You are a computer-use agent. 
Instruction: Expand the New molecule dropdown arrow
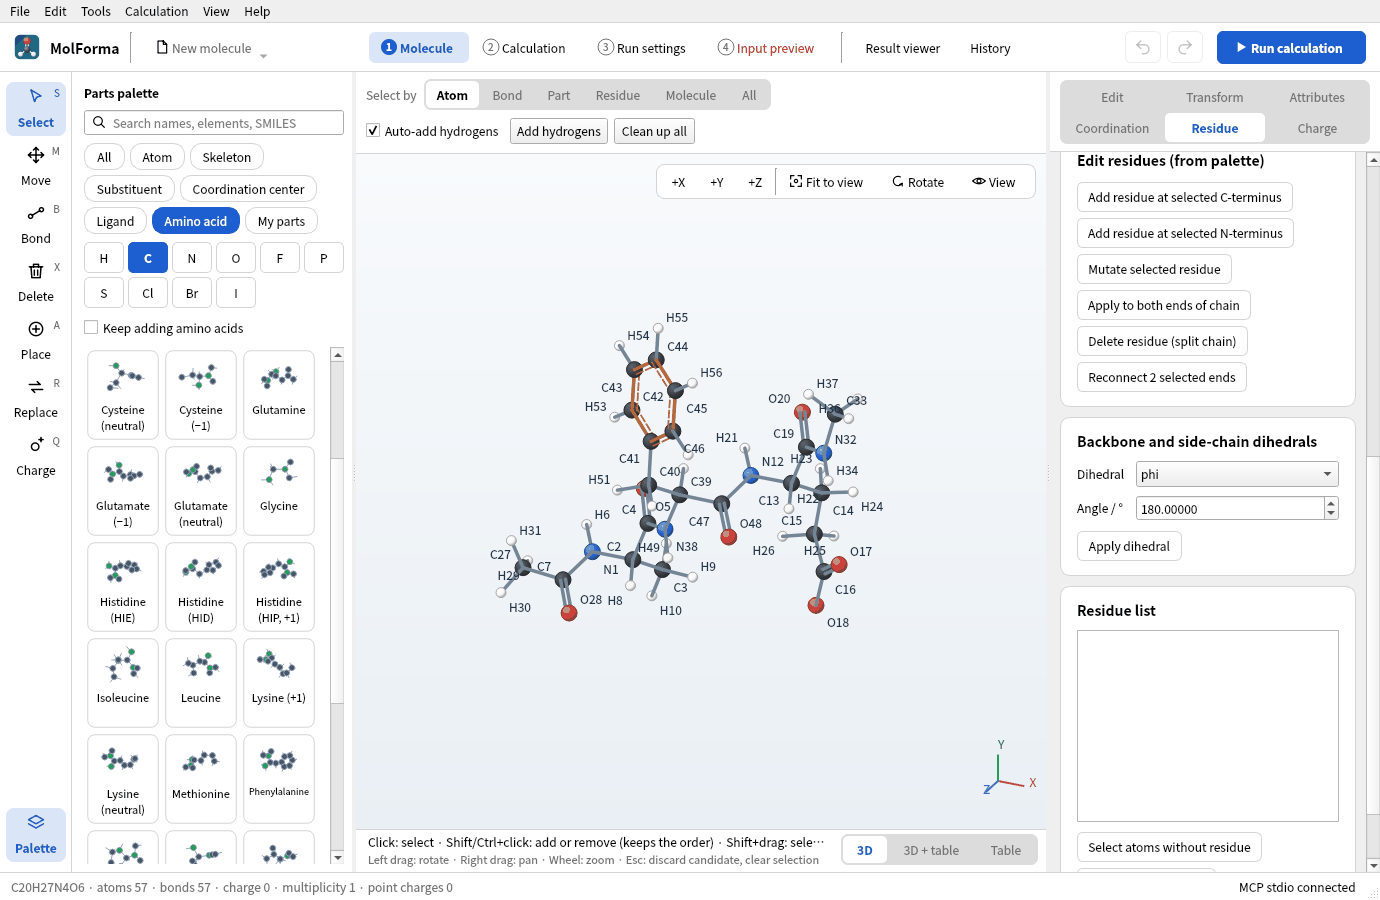tap(264, 55)
